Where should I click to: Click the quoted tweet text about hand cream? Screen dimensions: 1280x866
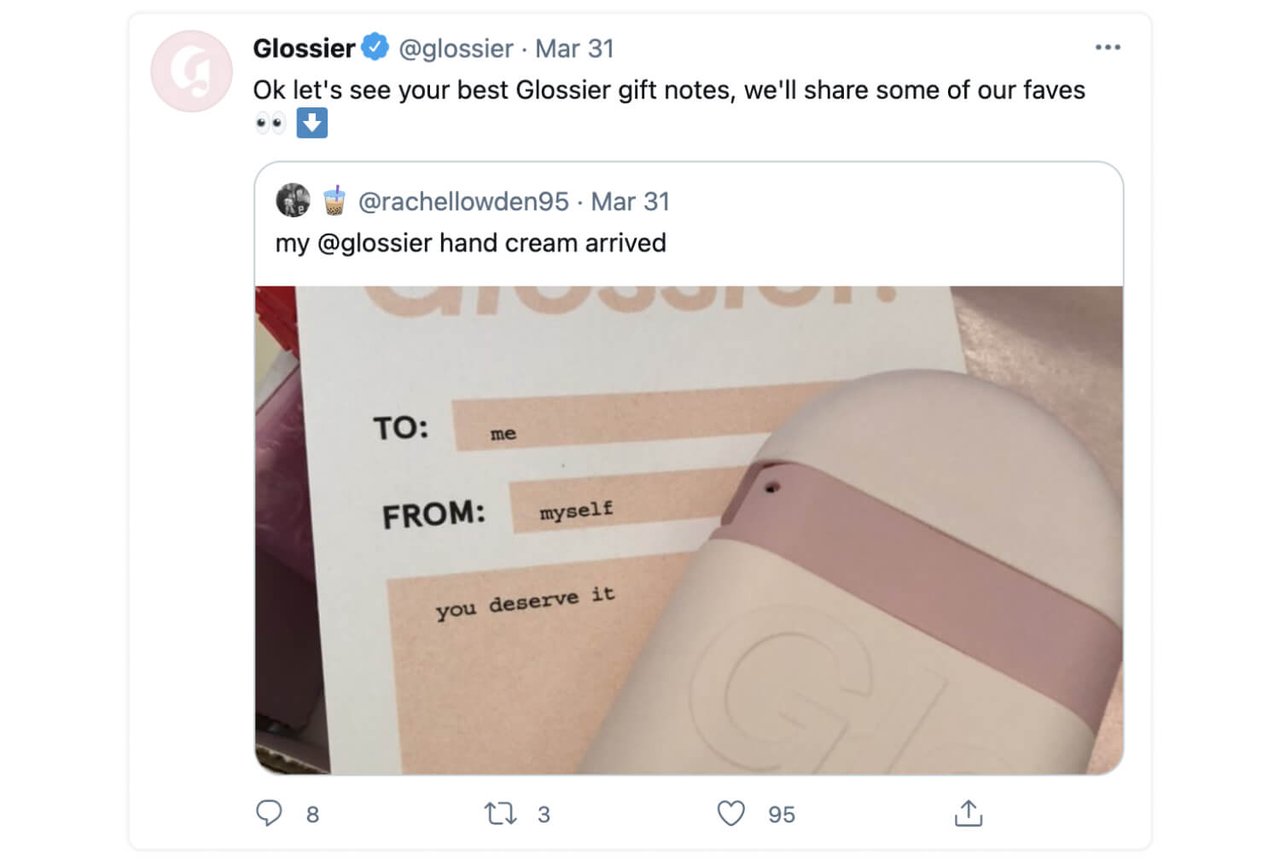(470, 242)
